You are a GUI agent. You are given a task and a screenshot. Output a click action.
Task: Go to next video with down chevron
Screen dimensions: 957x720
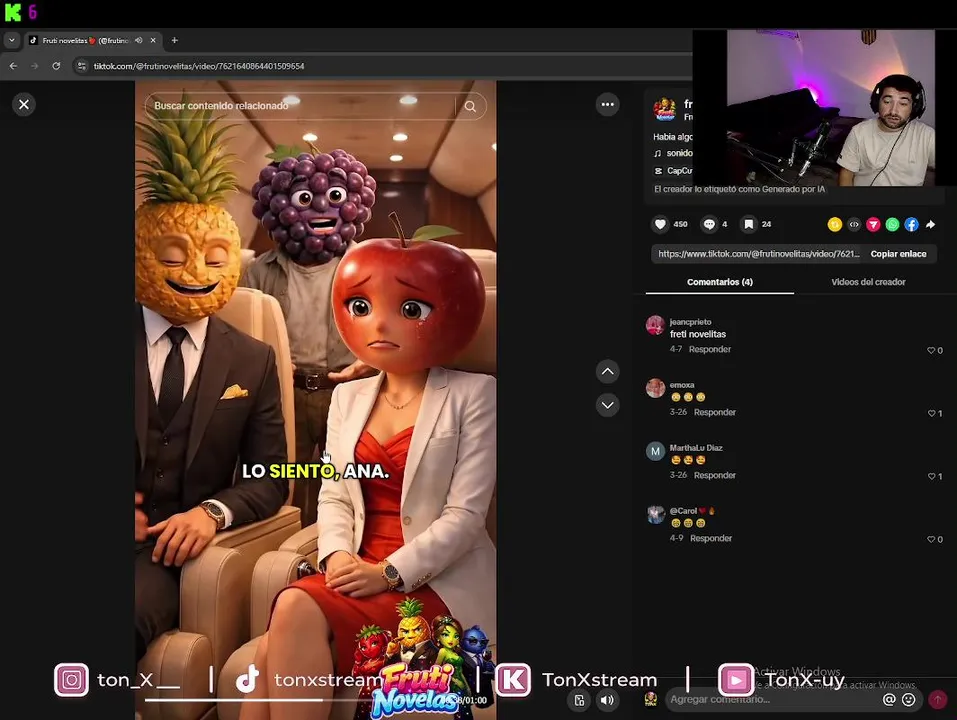point(607,405)
